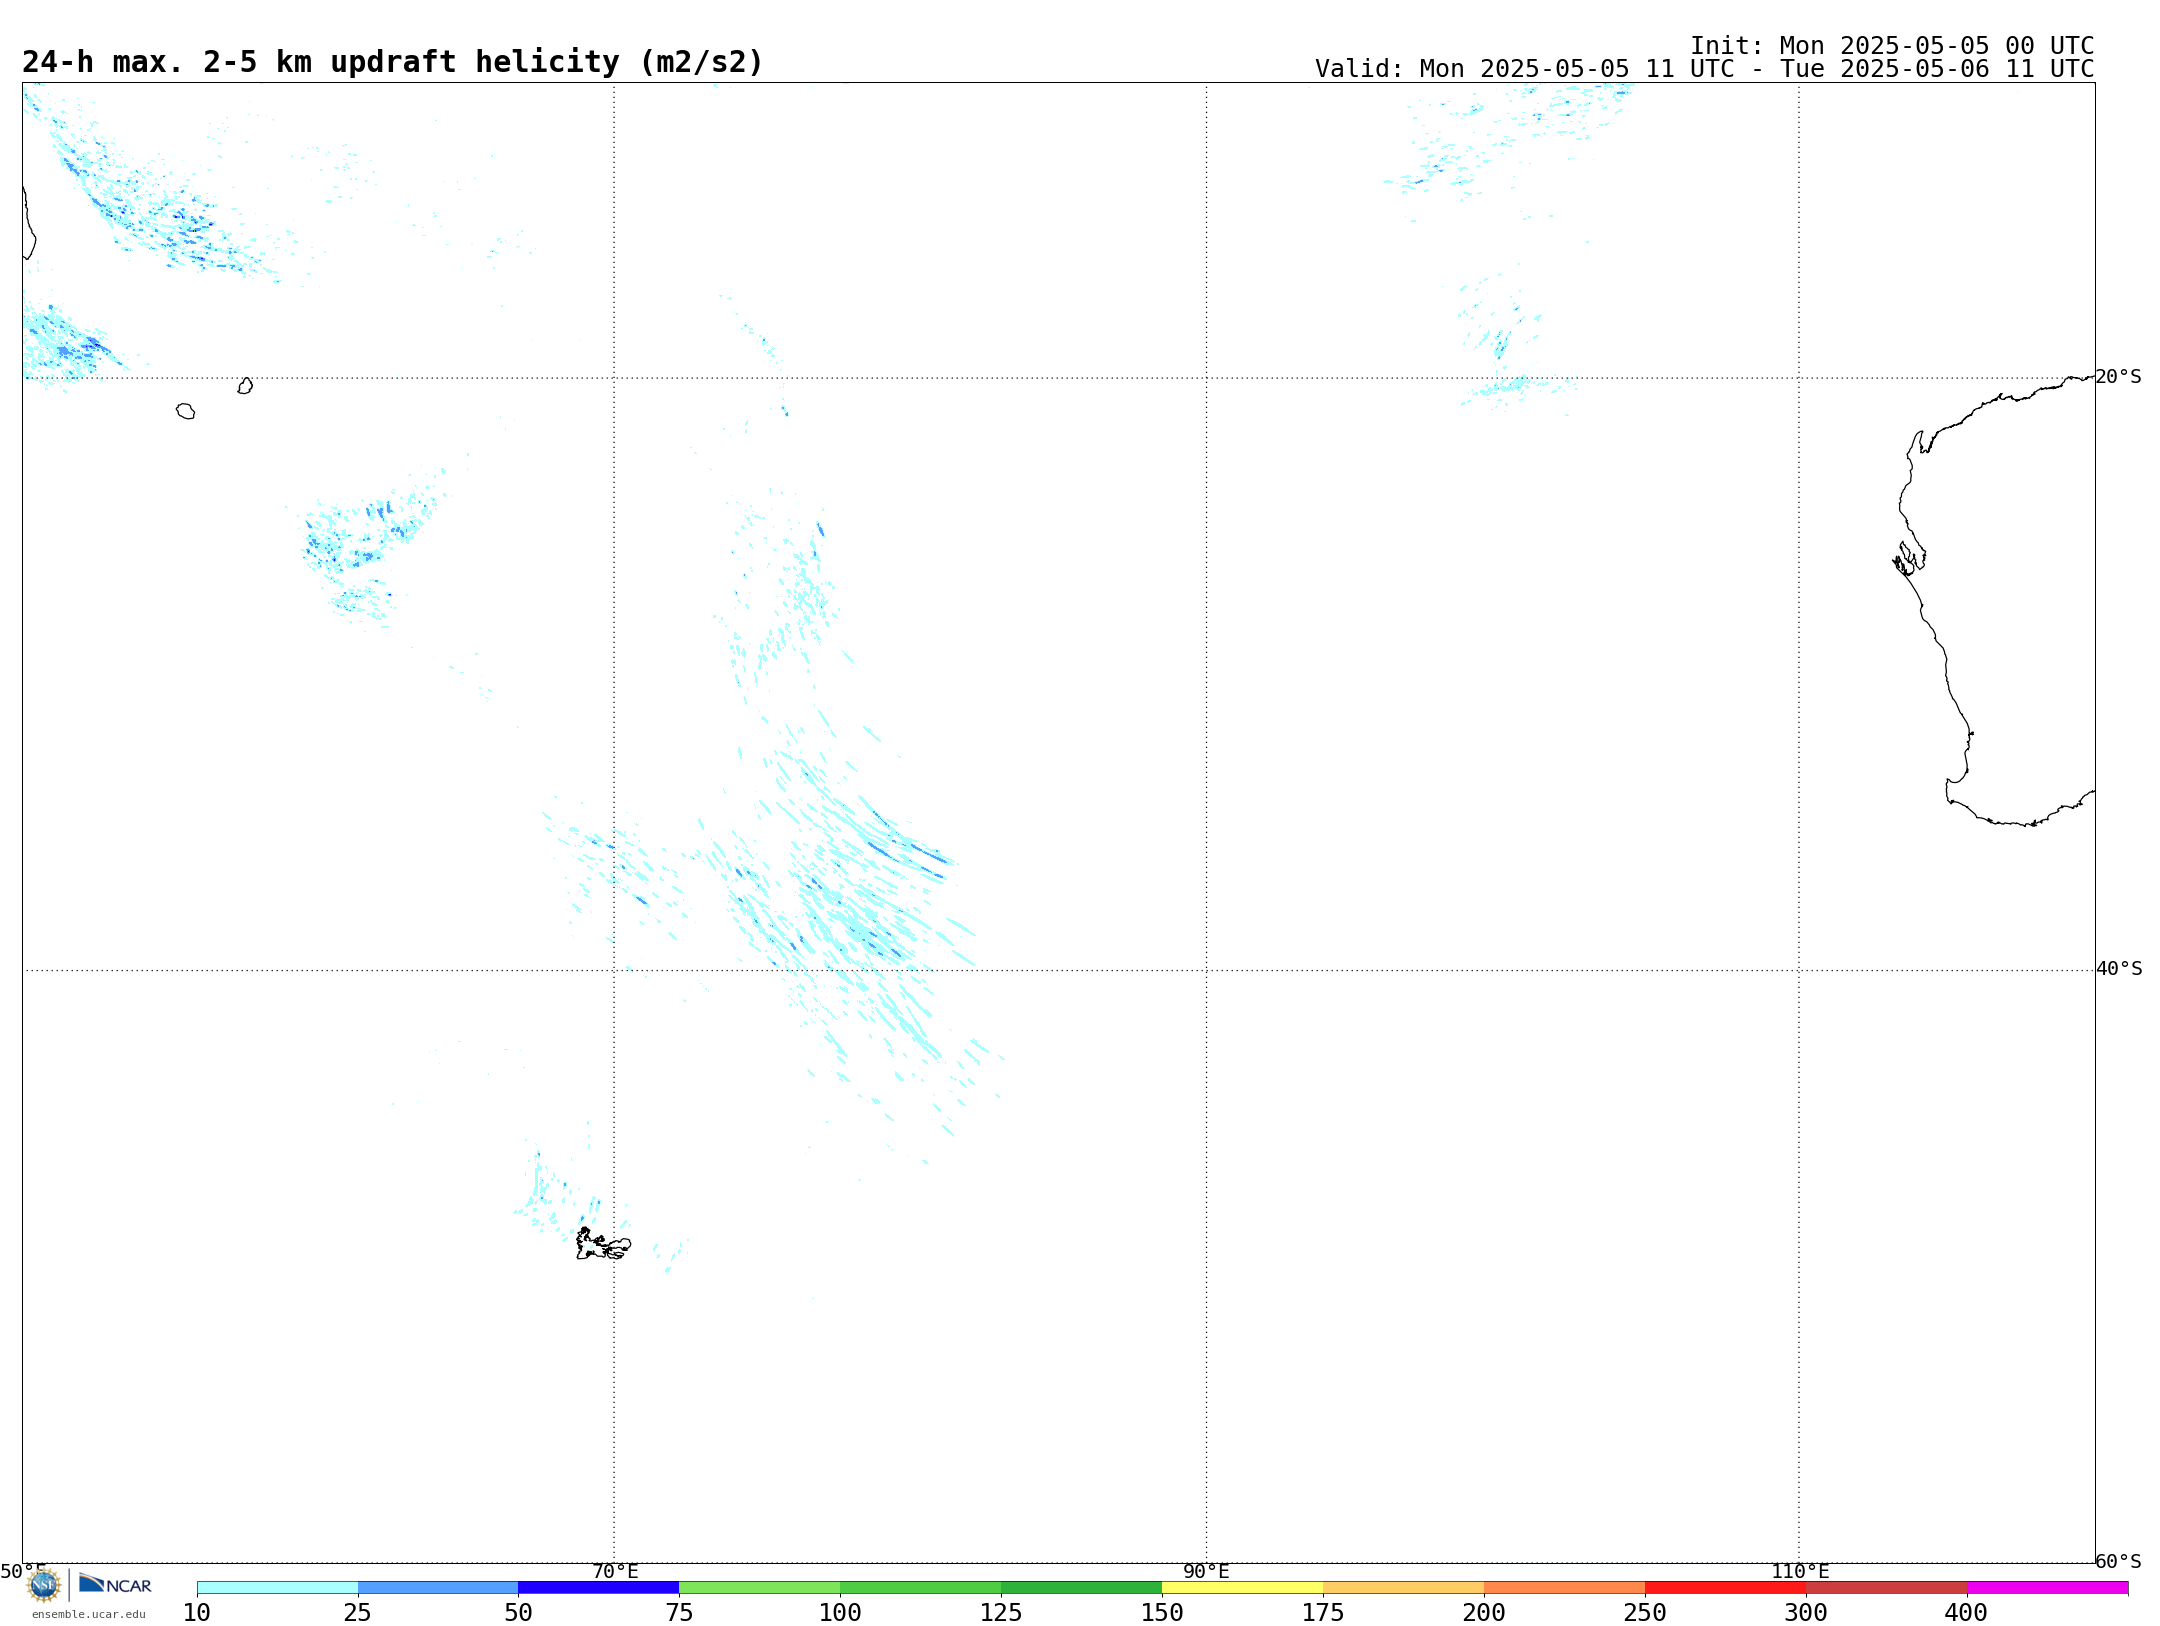Screen dimensions: 2160x1626
Task: Select the dark green 125-150 color swatch
Action: [x=1082, y=1587]
